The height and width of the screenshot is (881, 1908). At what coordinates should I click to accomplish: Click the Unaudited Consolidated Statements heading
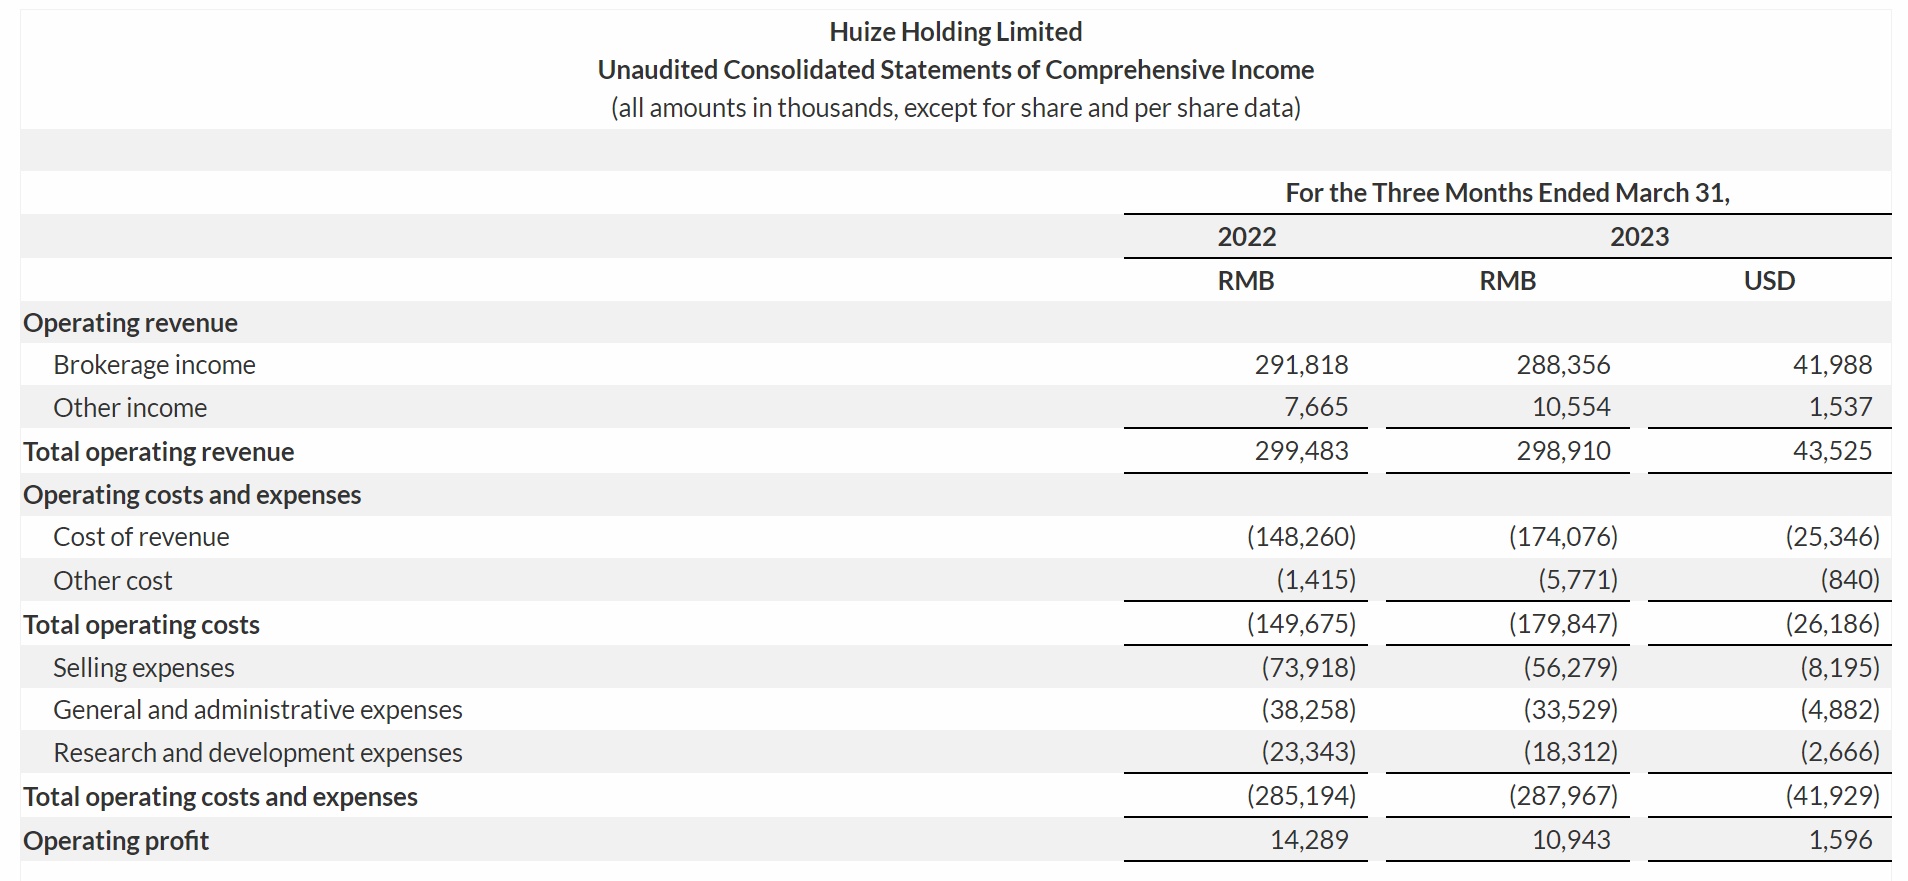pos(955,70)
